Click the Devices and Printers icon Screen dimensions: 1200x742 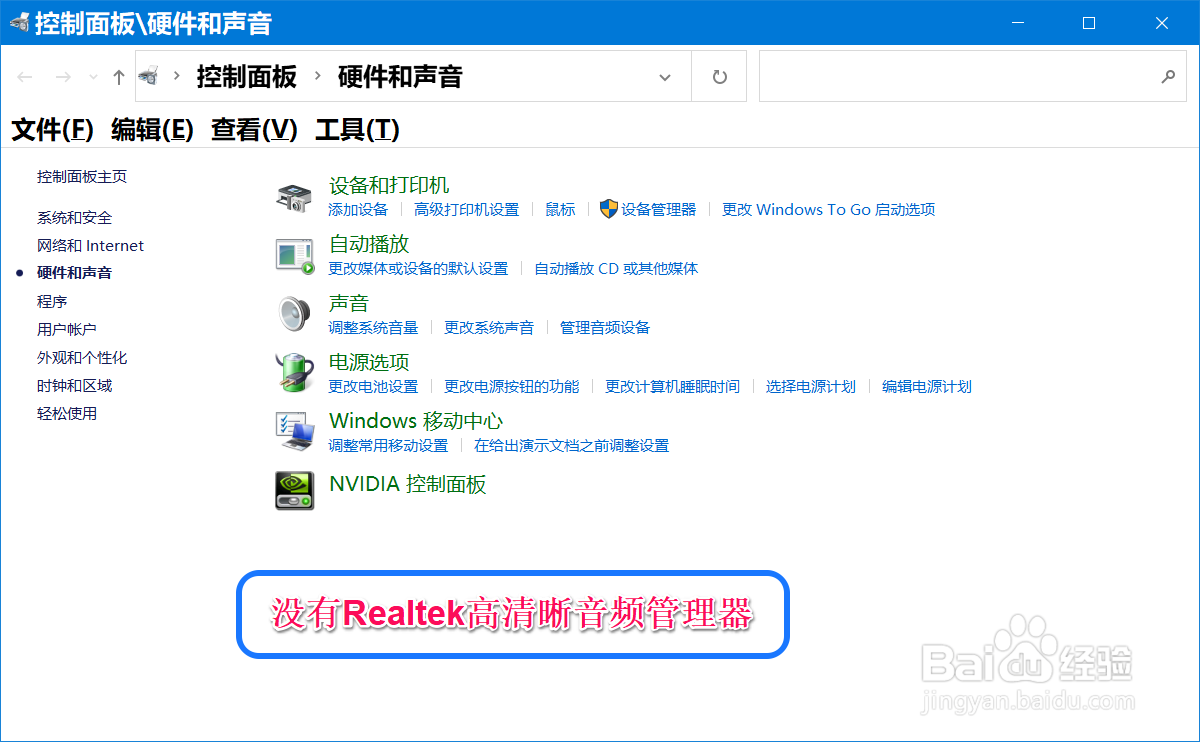[294, 197]
